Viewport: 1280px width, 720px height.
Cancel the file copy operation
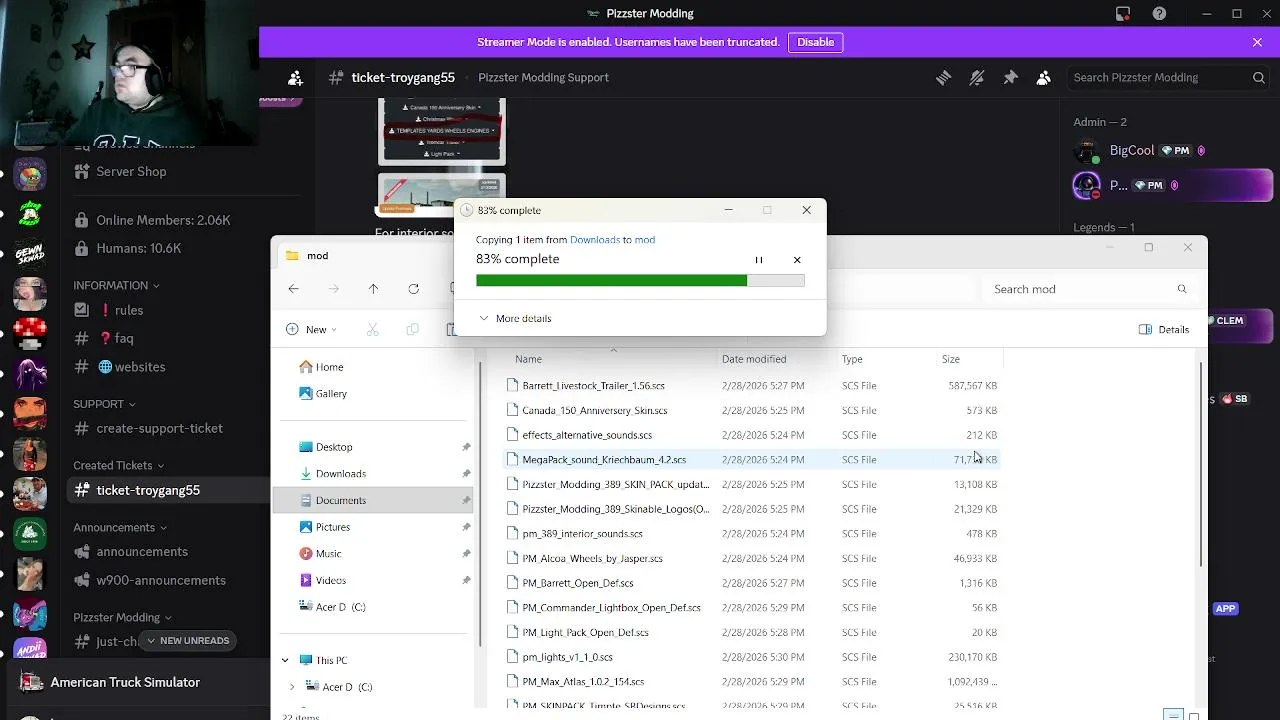(x=797, y=260)
